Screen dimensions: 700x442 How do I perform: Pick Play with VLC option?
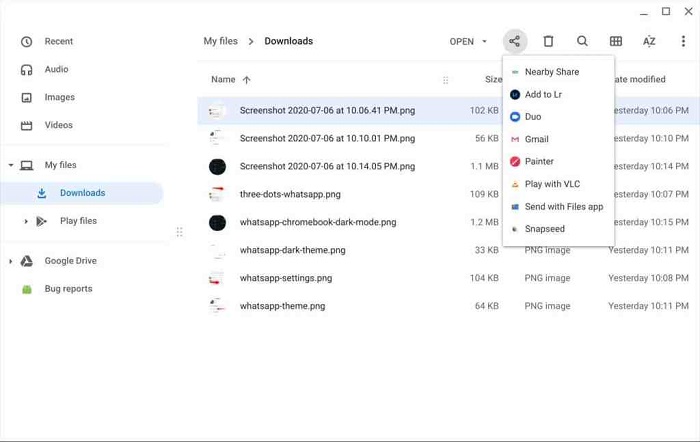pyautogui.click(x=552, y=184)
